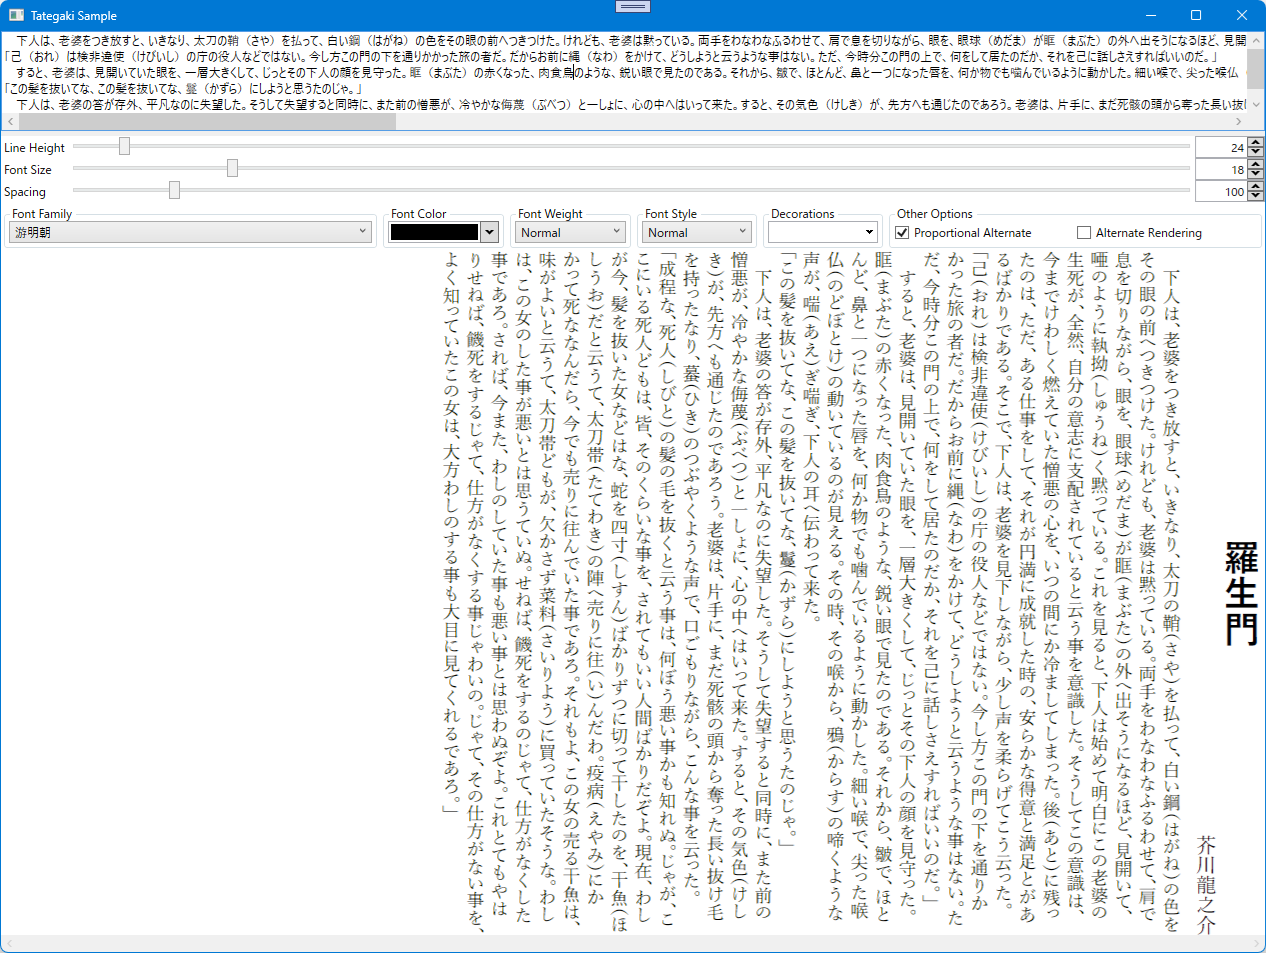Maximize the Tategaki Sample window
The height and width of the screenshot is (953, 1266).
click(x=1196, y=15)
